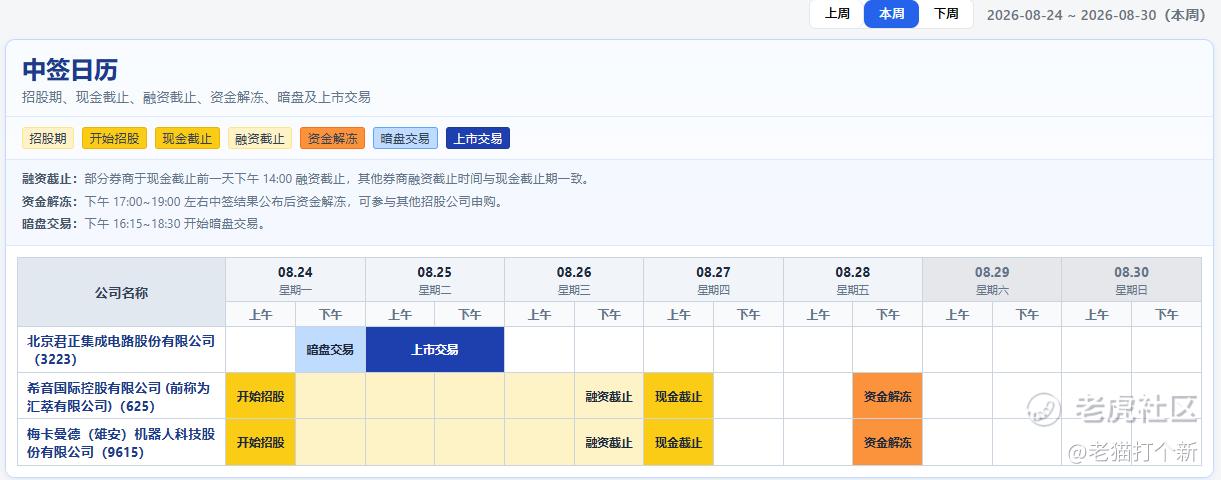Image resolution: width=1221 pixels, height=480 pixels.
Task: Click the 08.30 星期日 column header
Action: 1131,280
